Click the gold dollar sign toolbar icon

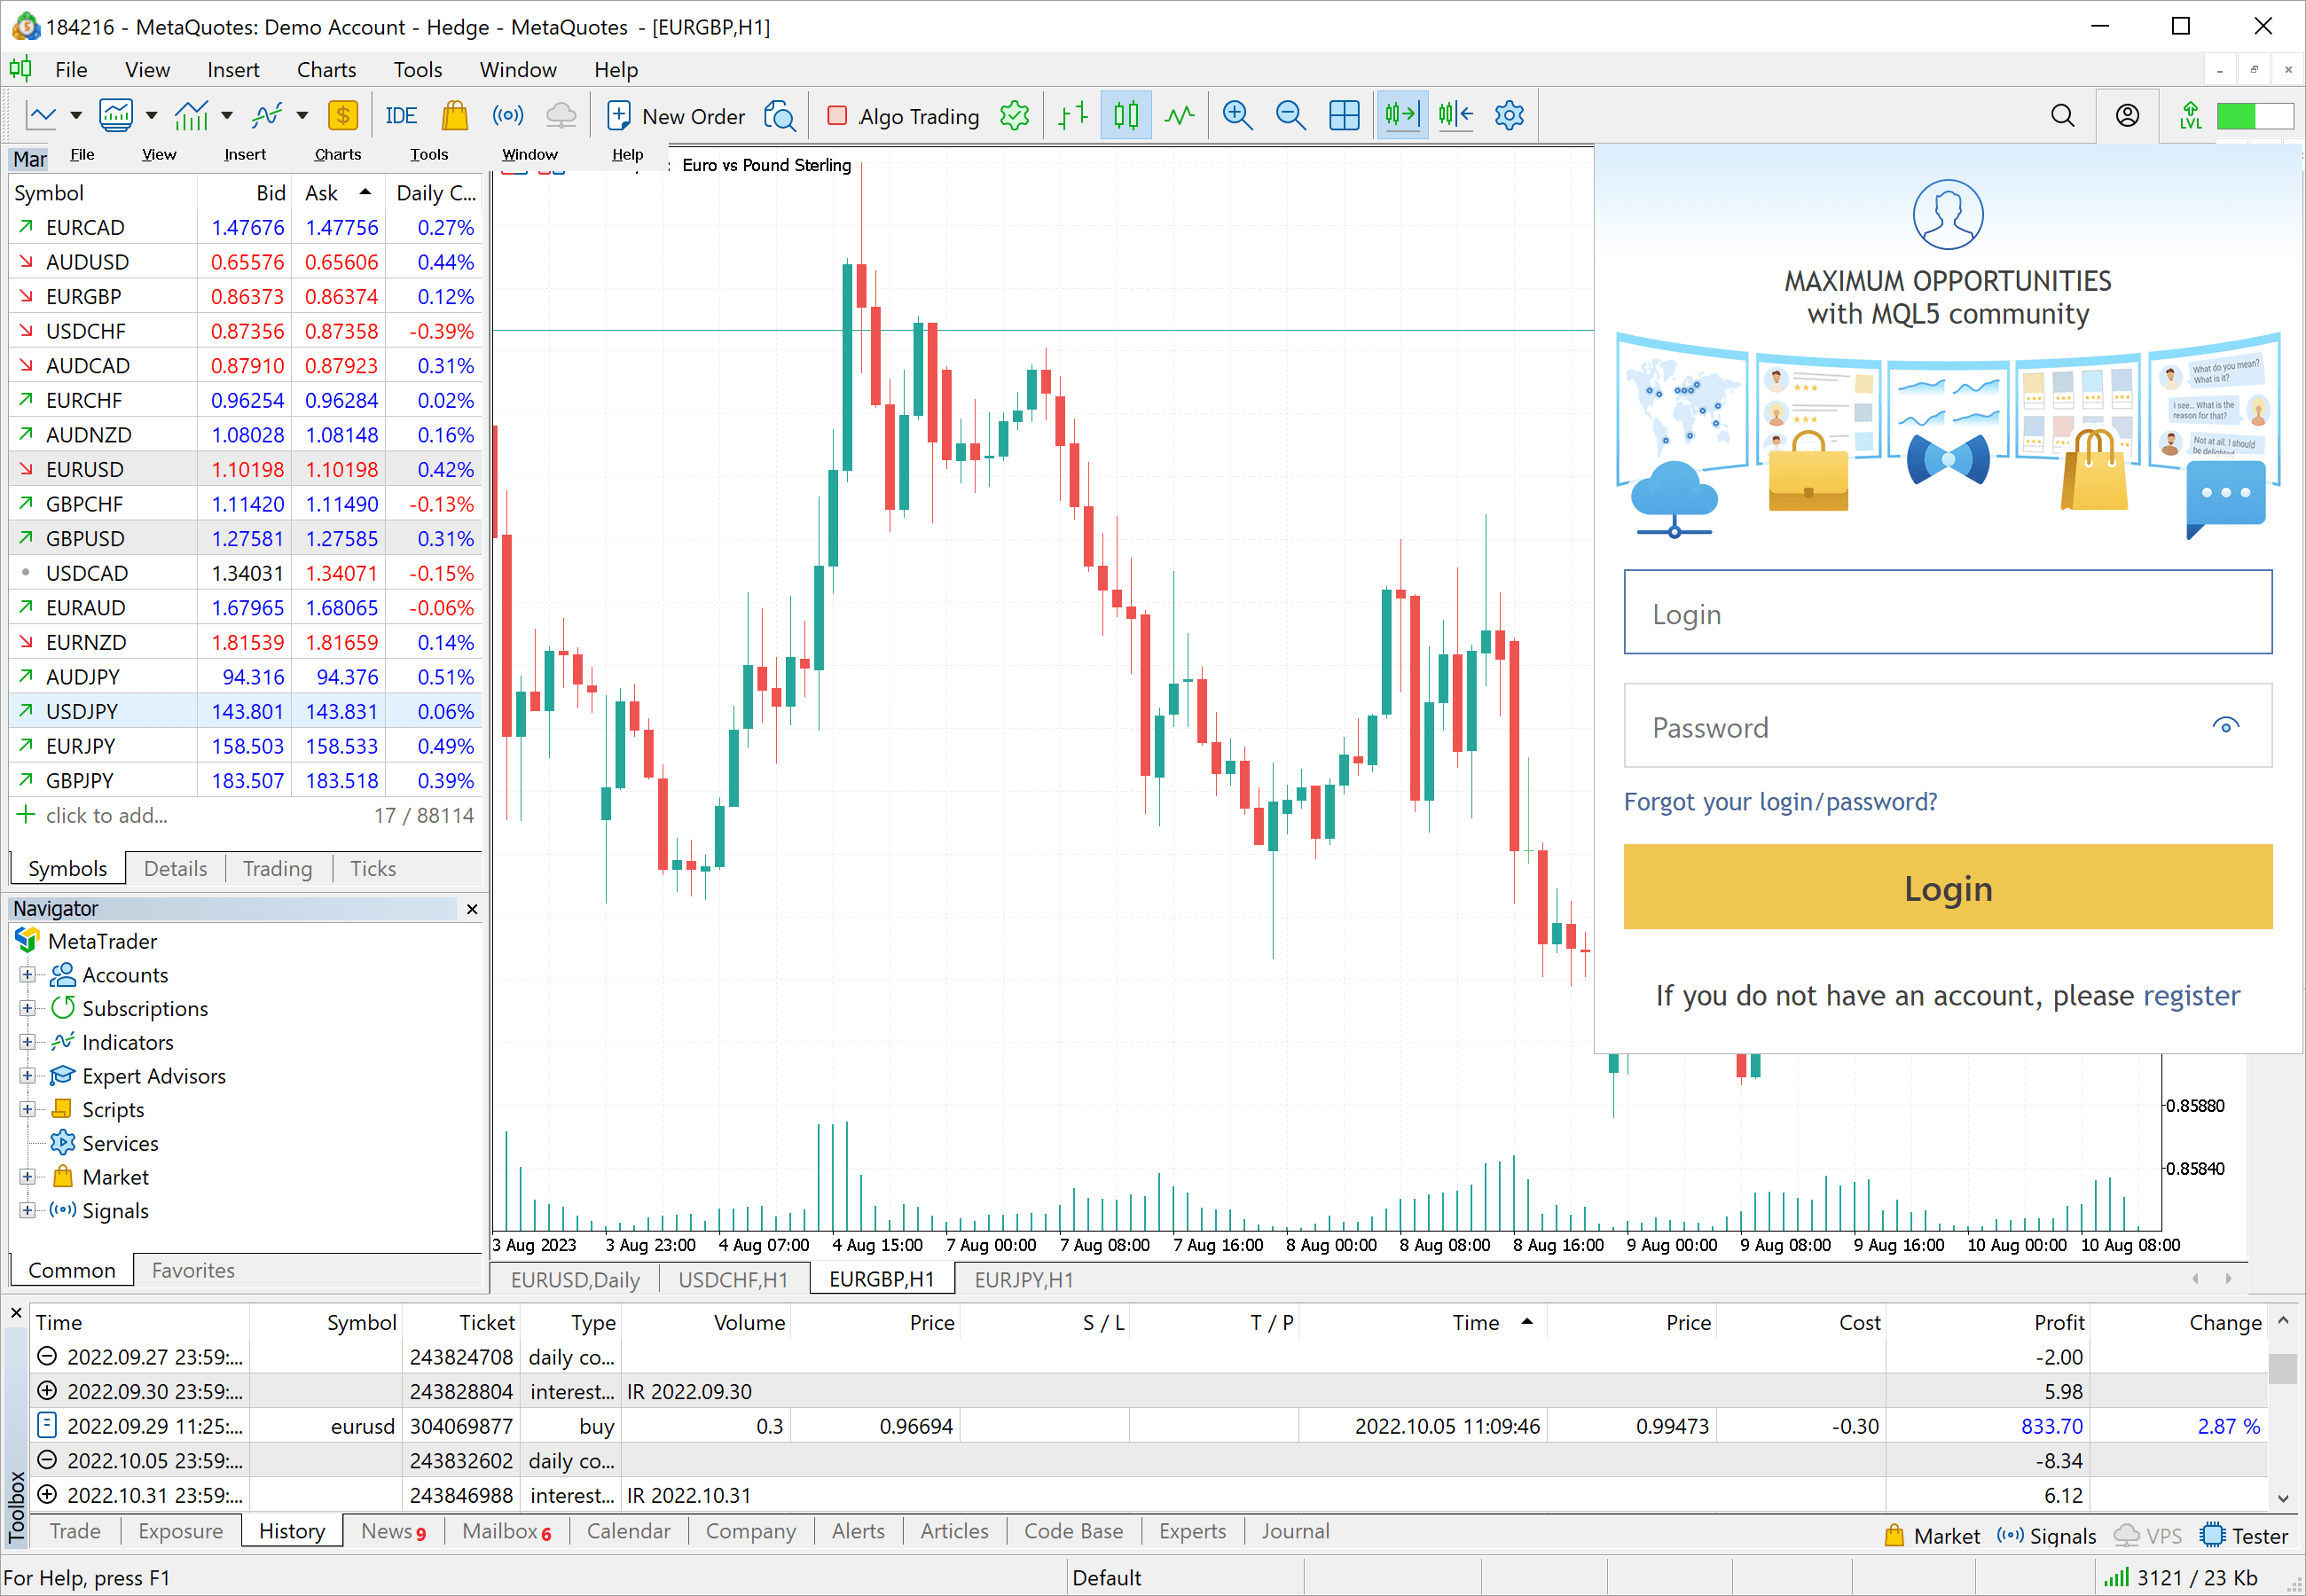(x=343, y=116)
